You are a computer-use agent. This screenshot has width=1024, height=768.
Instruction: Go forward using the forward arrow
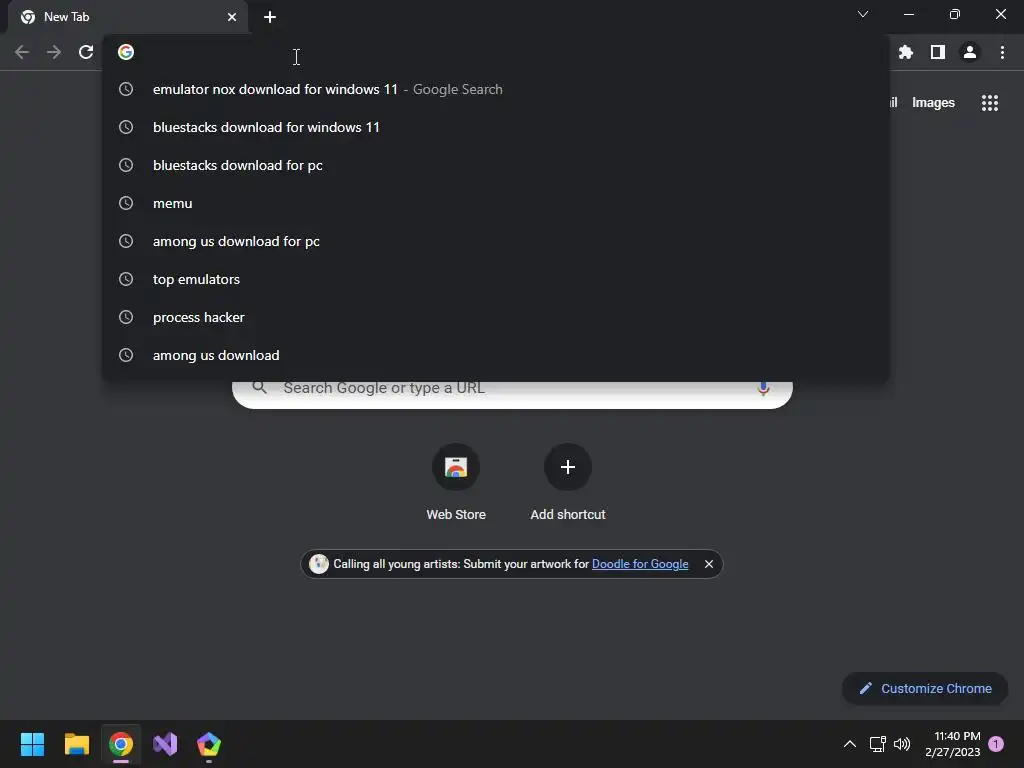54,52
